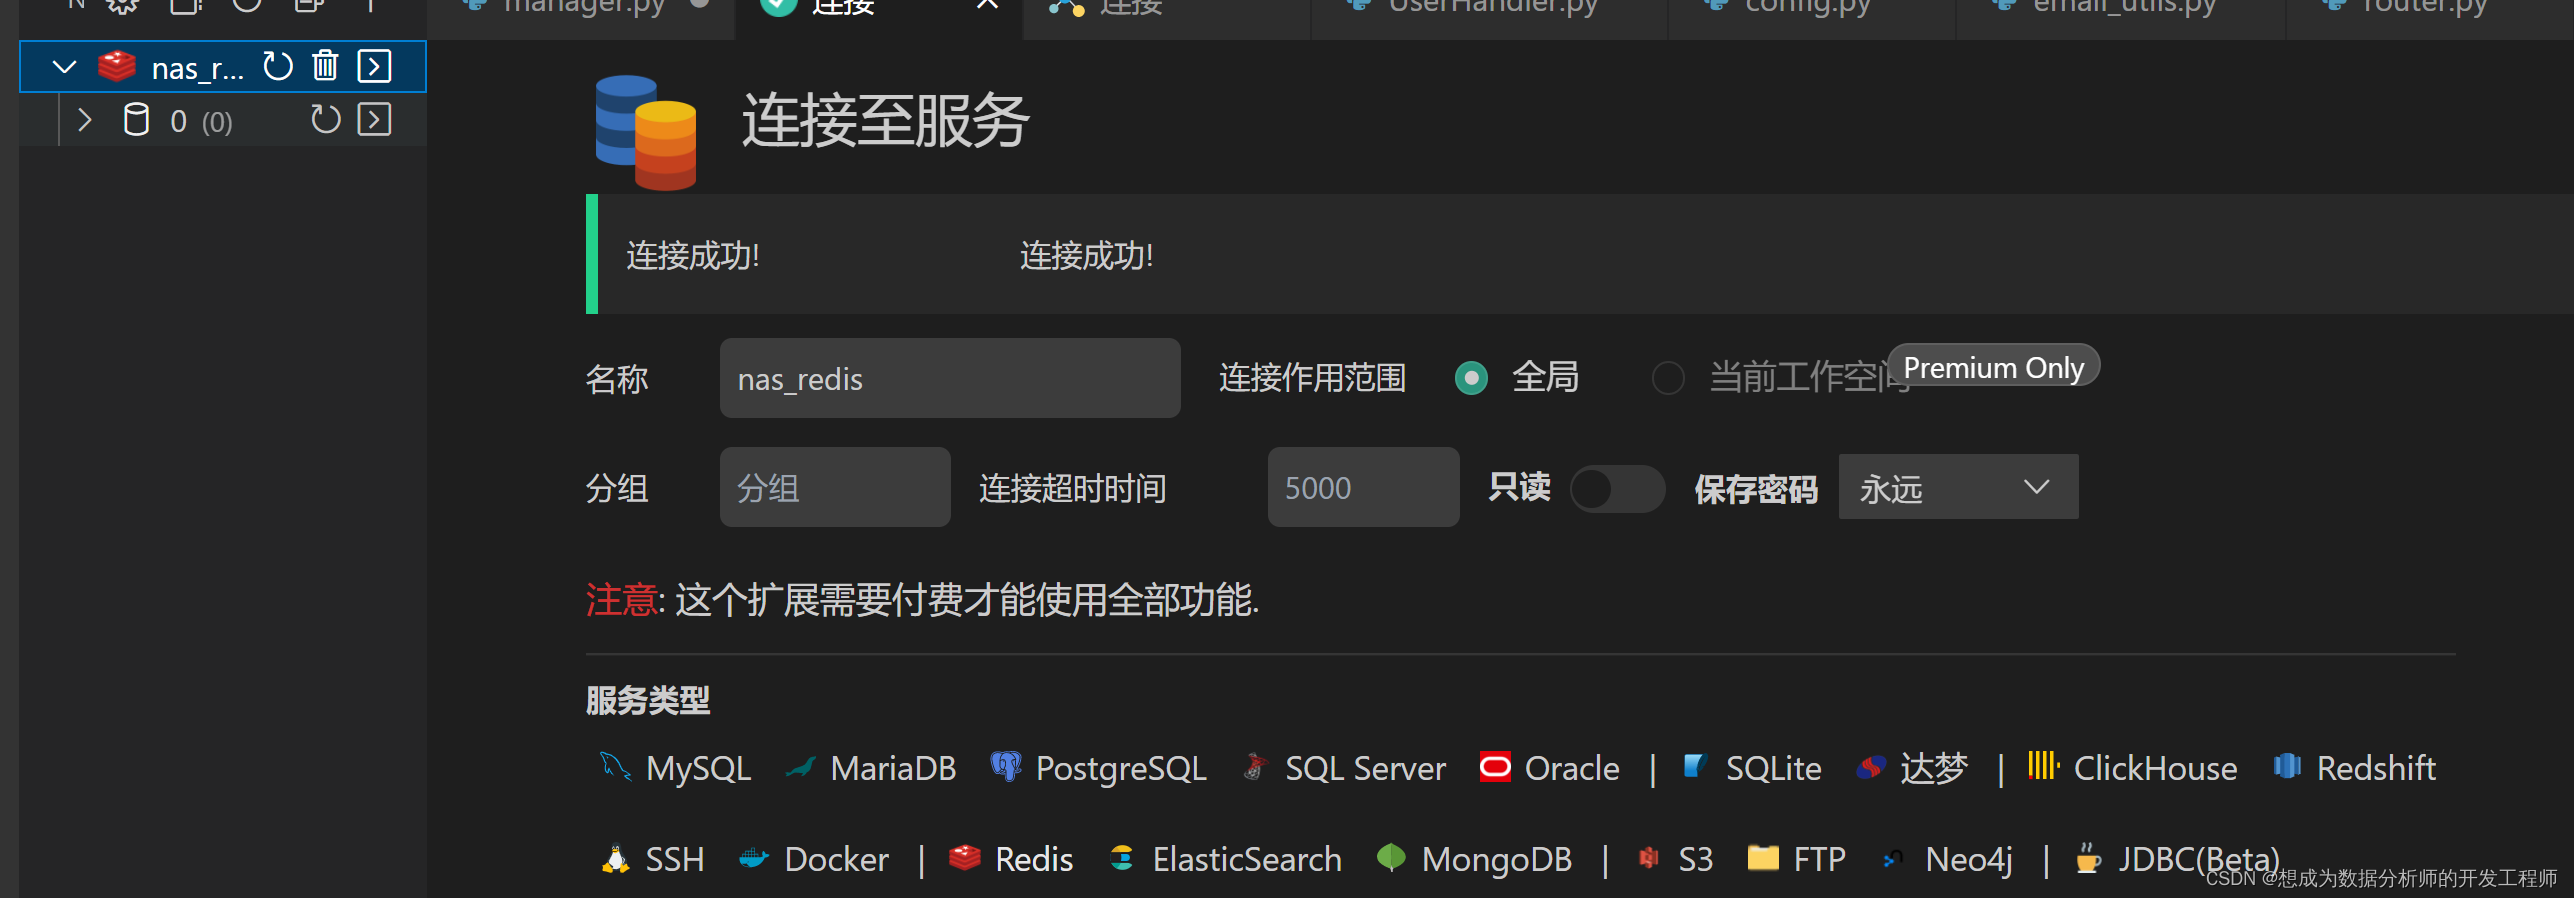Image resolution: width=2574 pixels, height=898 pixels.
Task: Expand database 0 tree node
Action: pos(85,121)
